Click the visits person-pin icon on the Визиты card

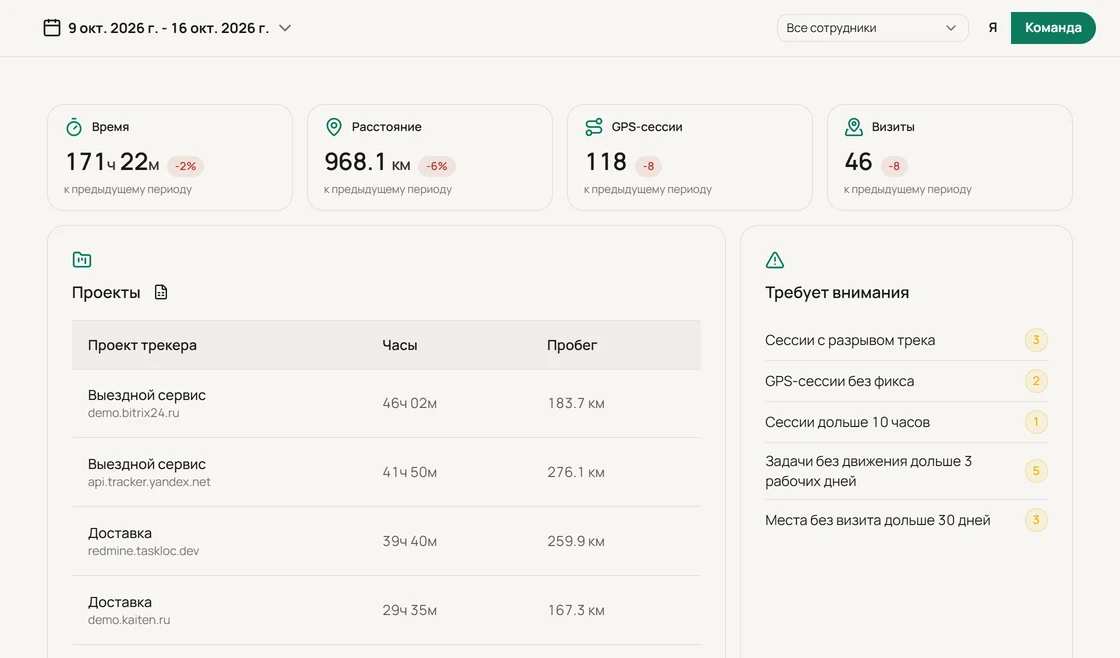click(x=854, y=127)
